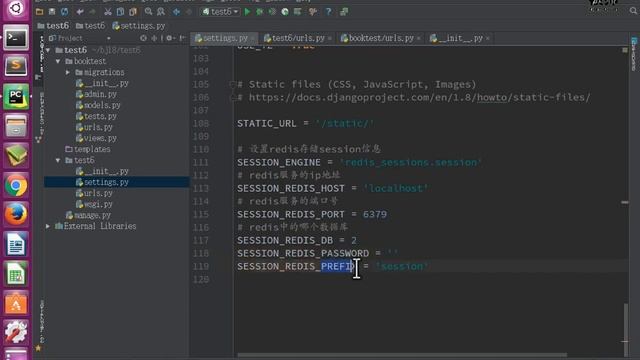This screenshot has height=360, width=640.
Task: Open Google Chrome from the launcher
Action: [x=16, y=186]
